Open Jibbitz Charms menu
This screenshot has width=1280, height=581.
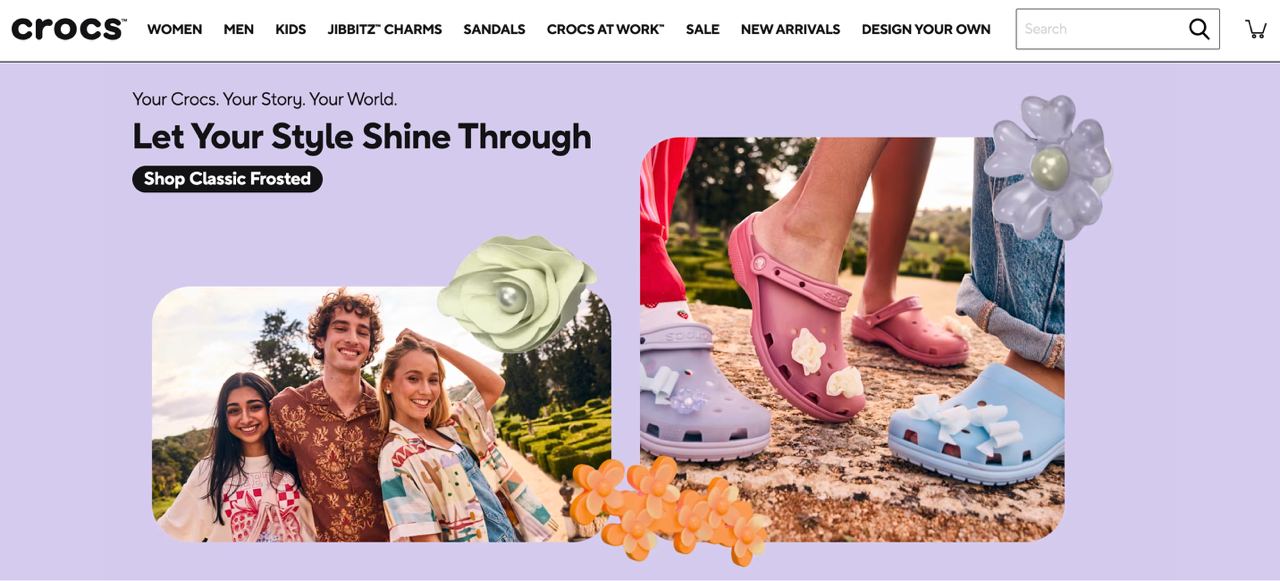pos(385,29)
